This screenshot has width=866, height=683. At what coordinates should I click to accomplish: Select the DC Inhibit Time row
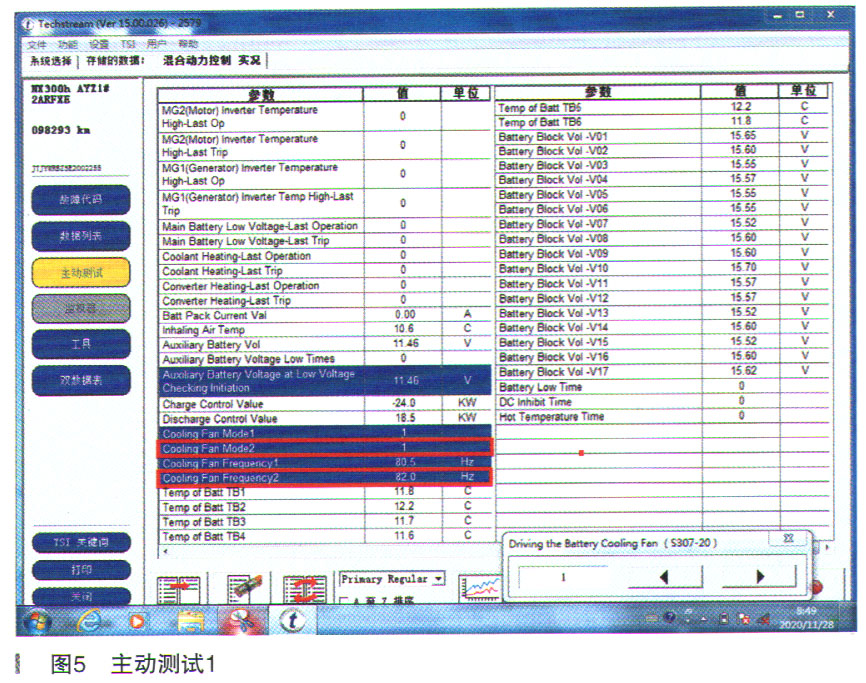click(662, 401)
